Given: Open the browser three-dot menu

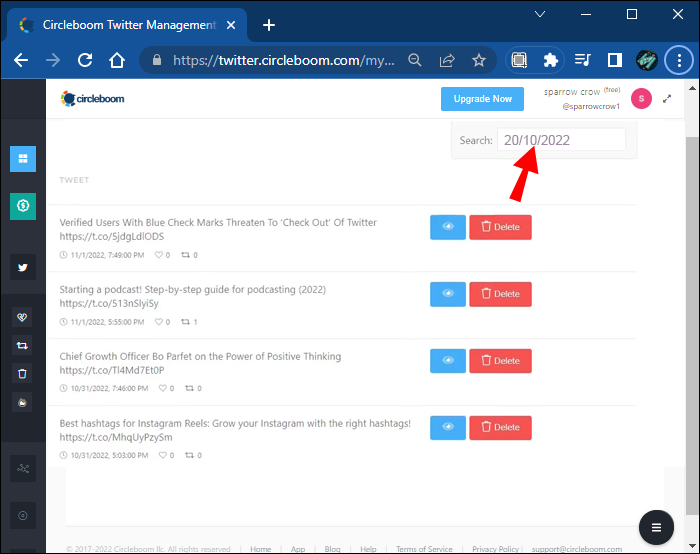Looking at the screenshot, I should pyautogui.click(x=679, y=60).
